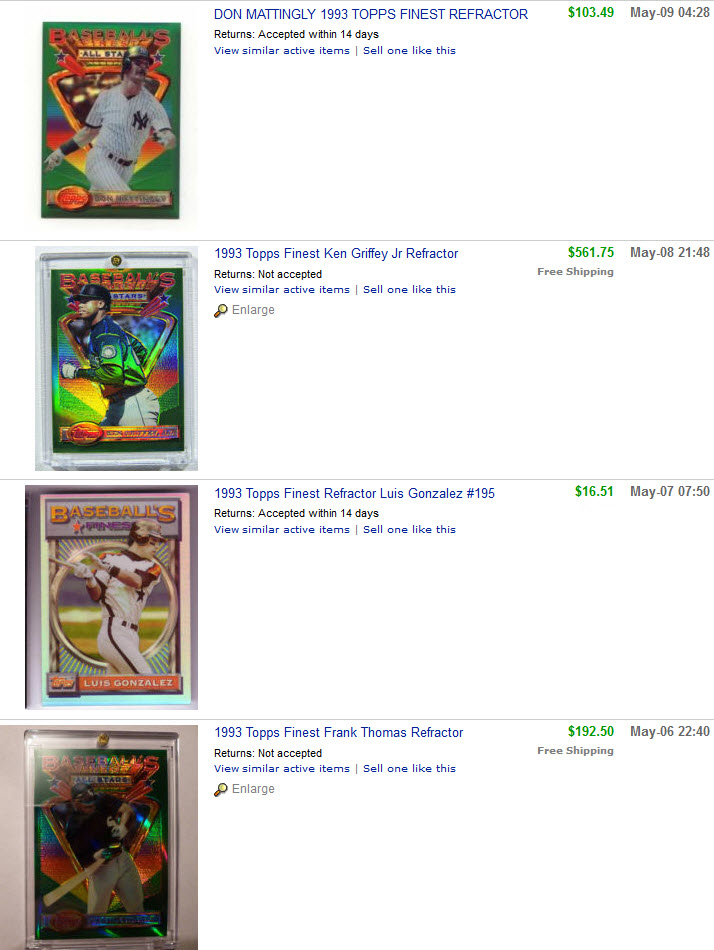View similar active items for Mattingly card
The height and width of the screenshot is (950, 714).
282,50
